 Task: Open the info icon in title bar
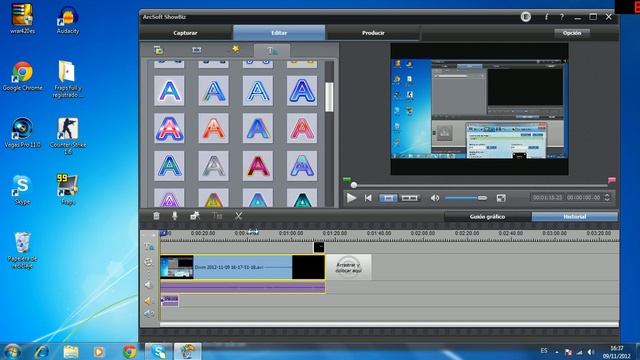point(546,17)
